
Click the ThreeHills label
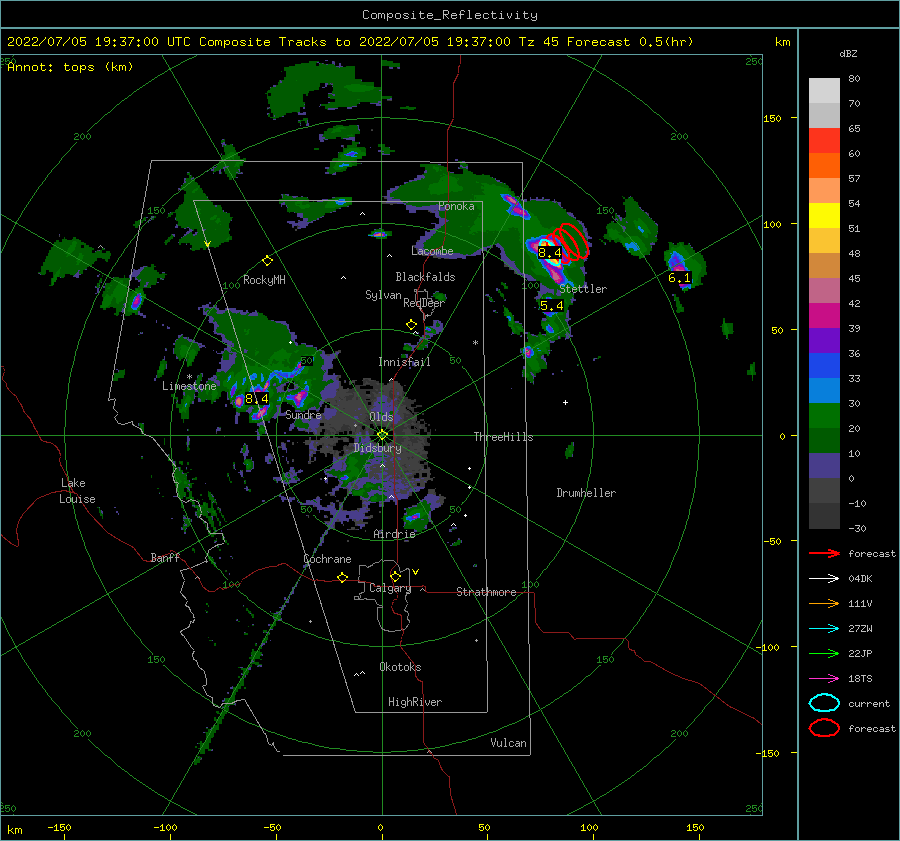[503, 437]
